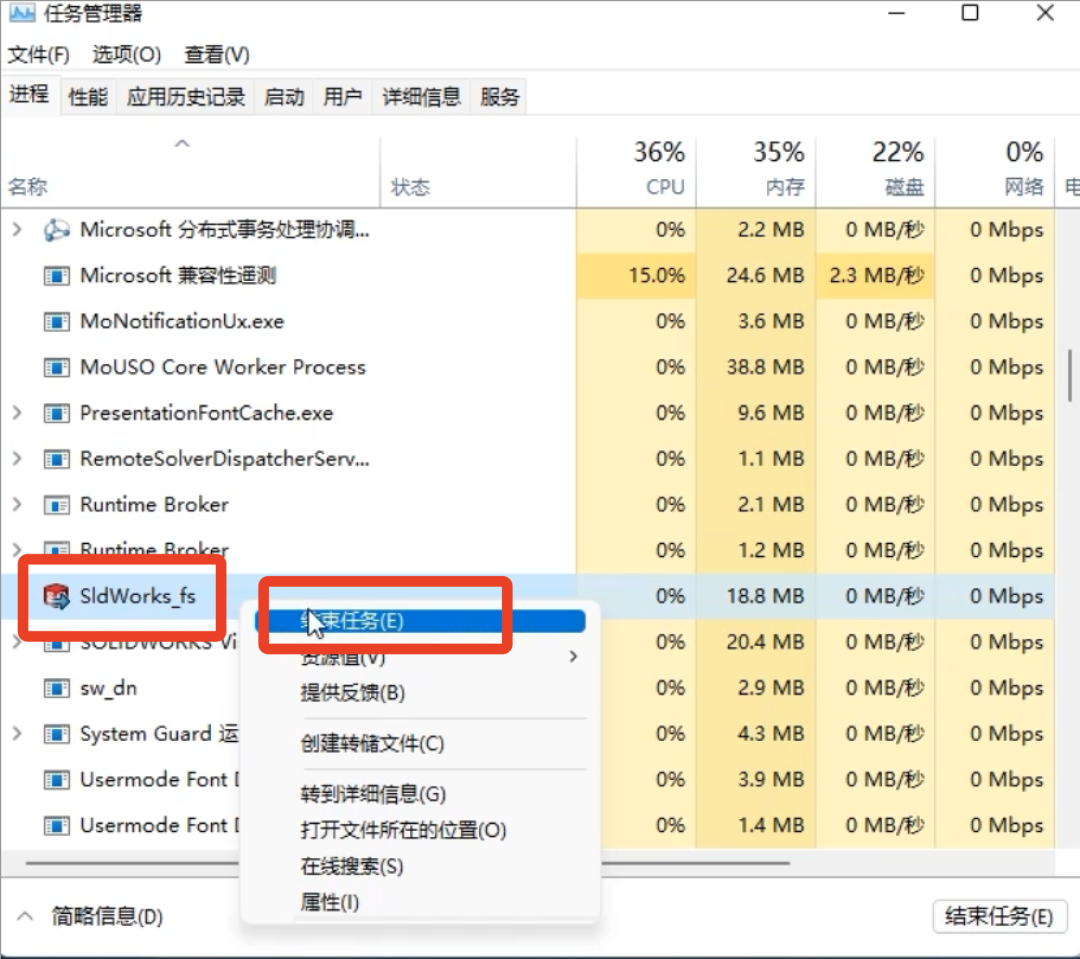Click the 结束任务(E) button
1080x959 pixels.
coord(999,917)
